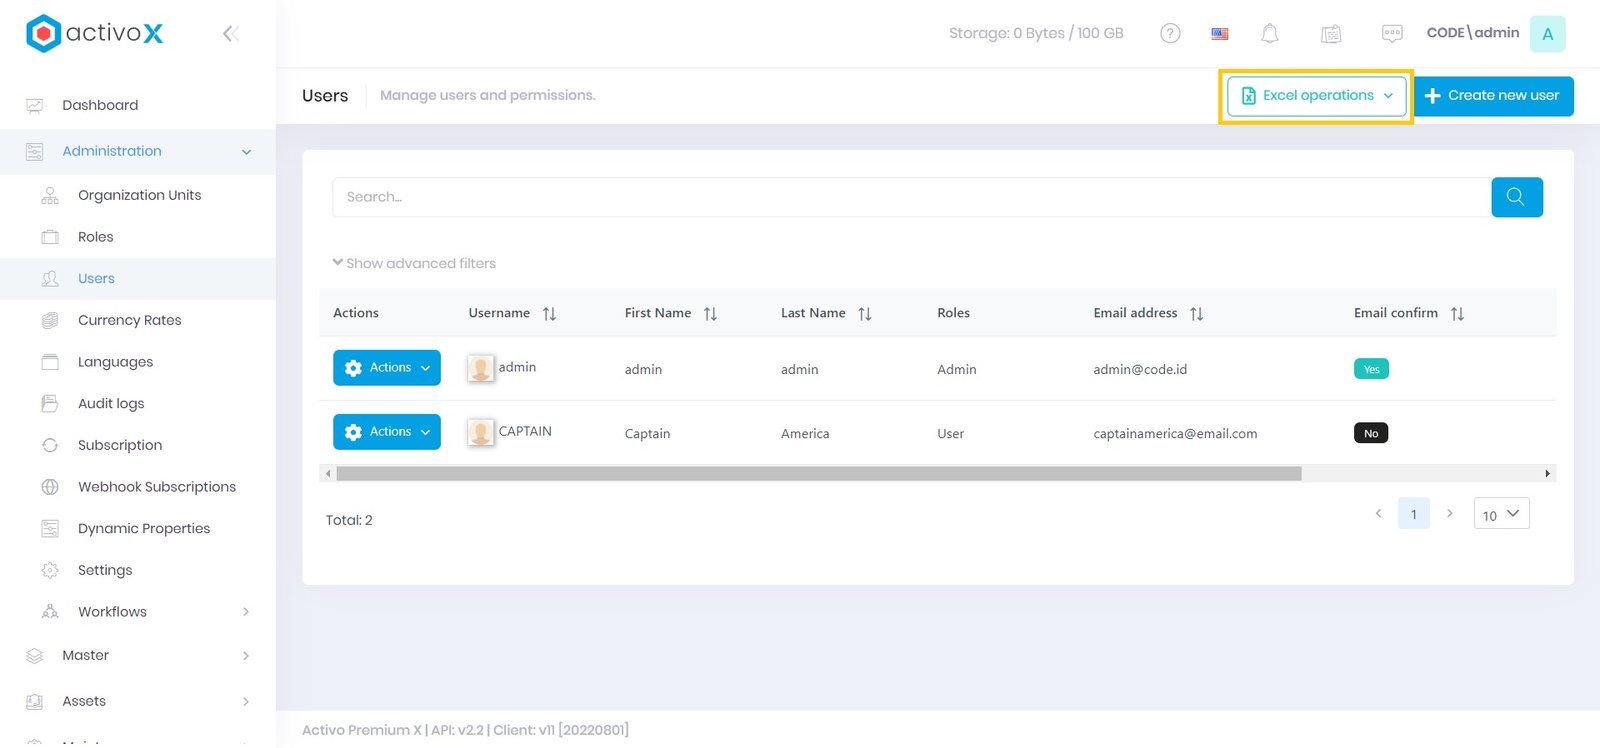Click Create new user button
The width and height of the screenshot is (1600, 748).
(x=1493, y=96)
